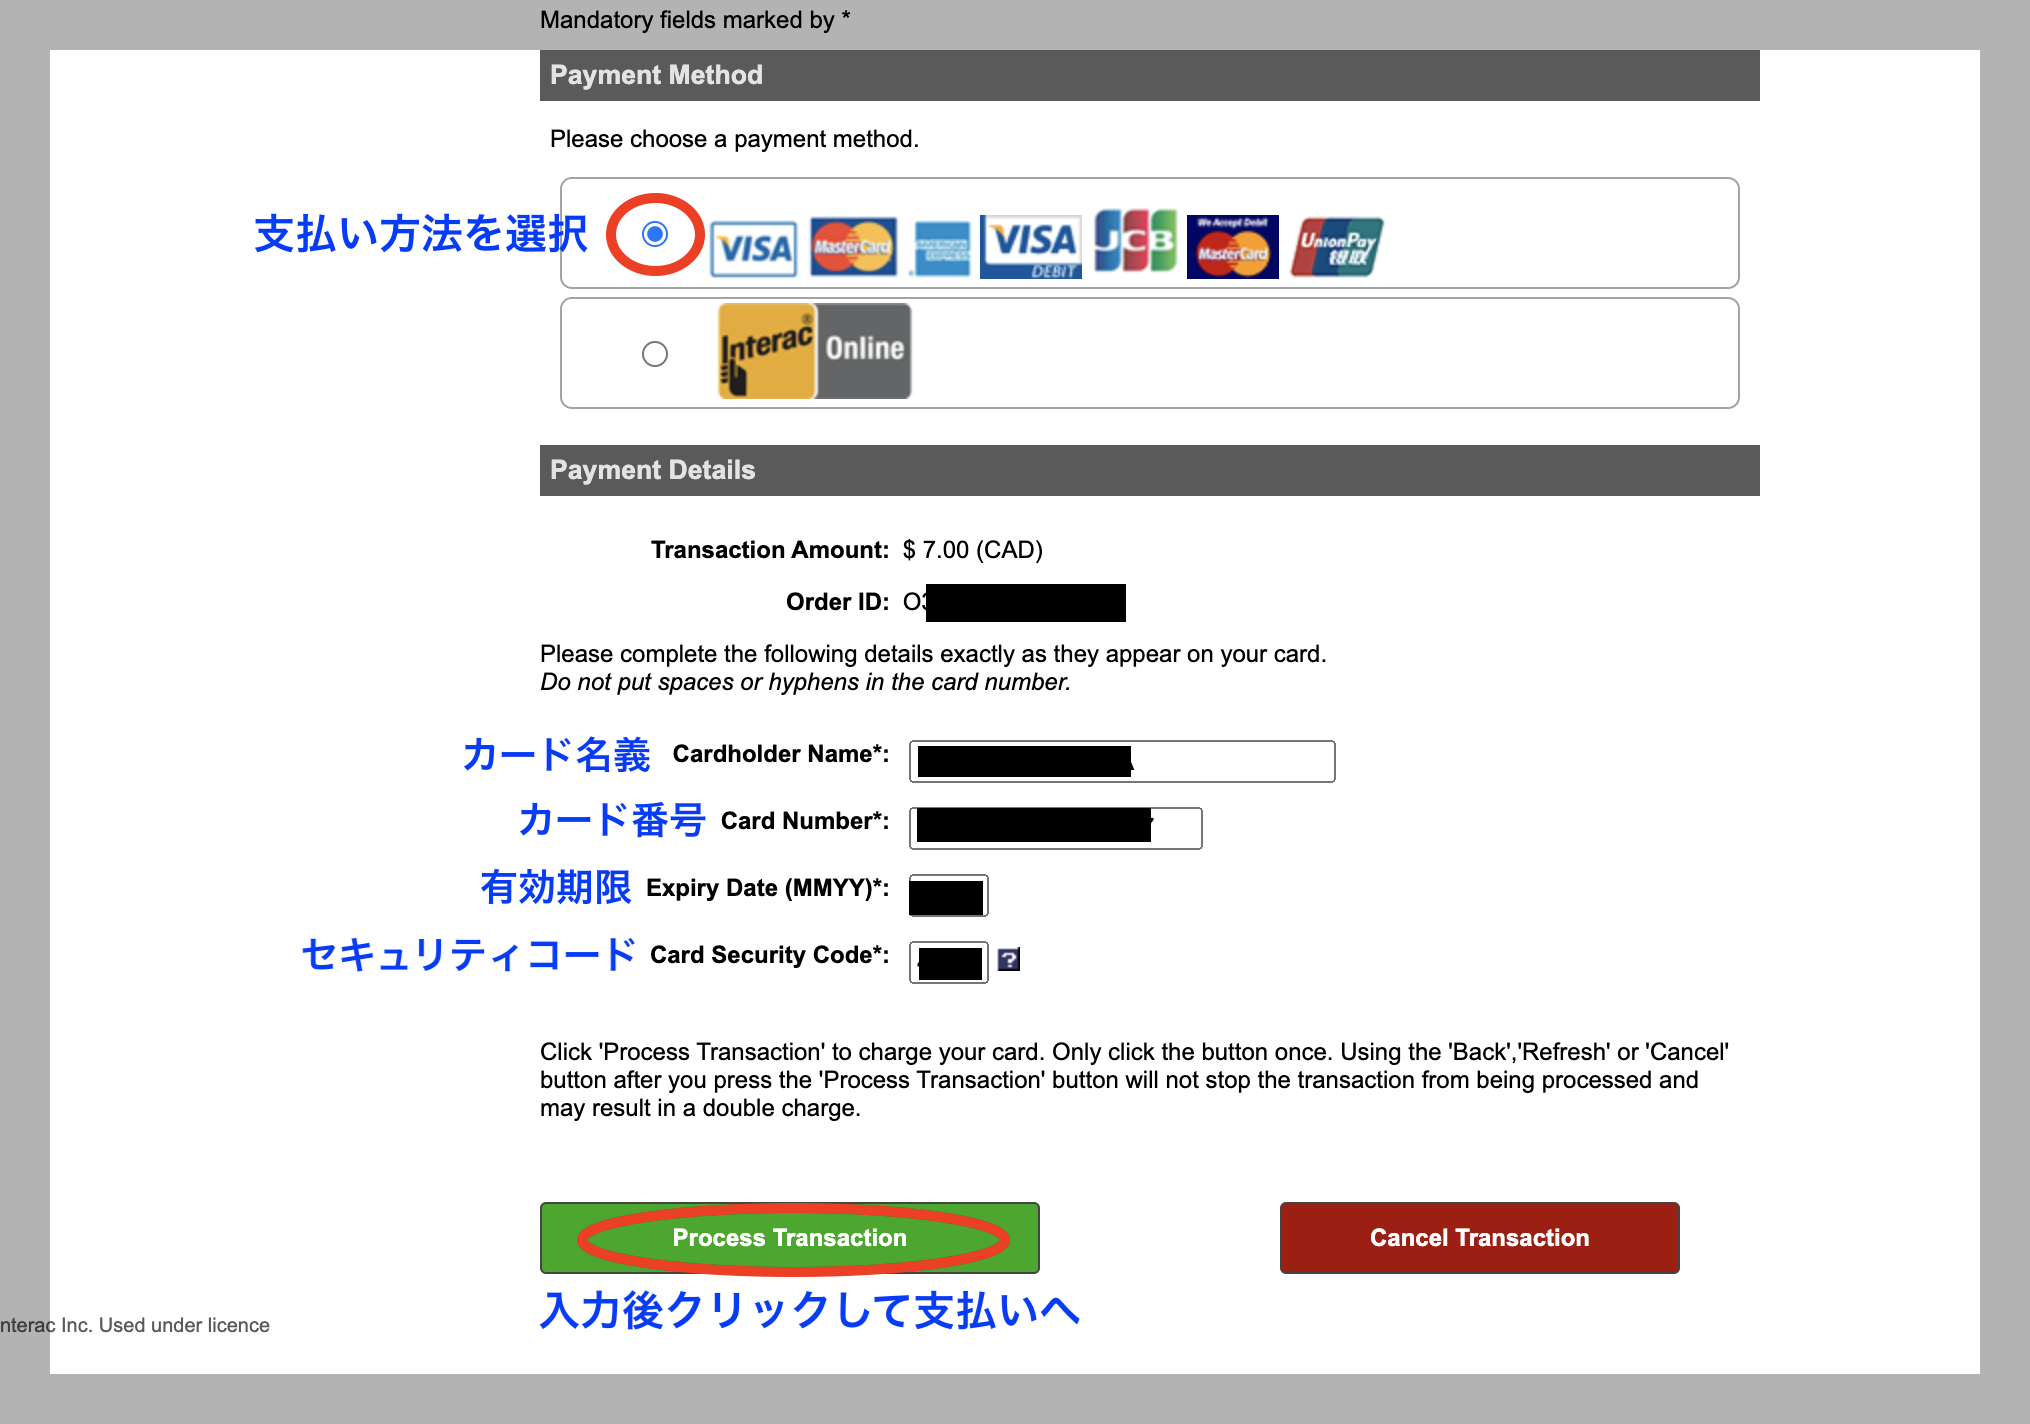Focus the Cardholder Name input field
Image resolution: width=2030 pixels, height=1424 pixels.
click(1122, 761)
